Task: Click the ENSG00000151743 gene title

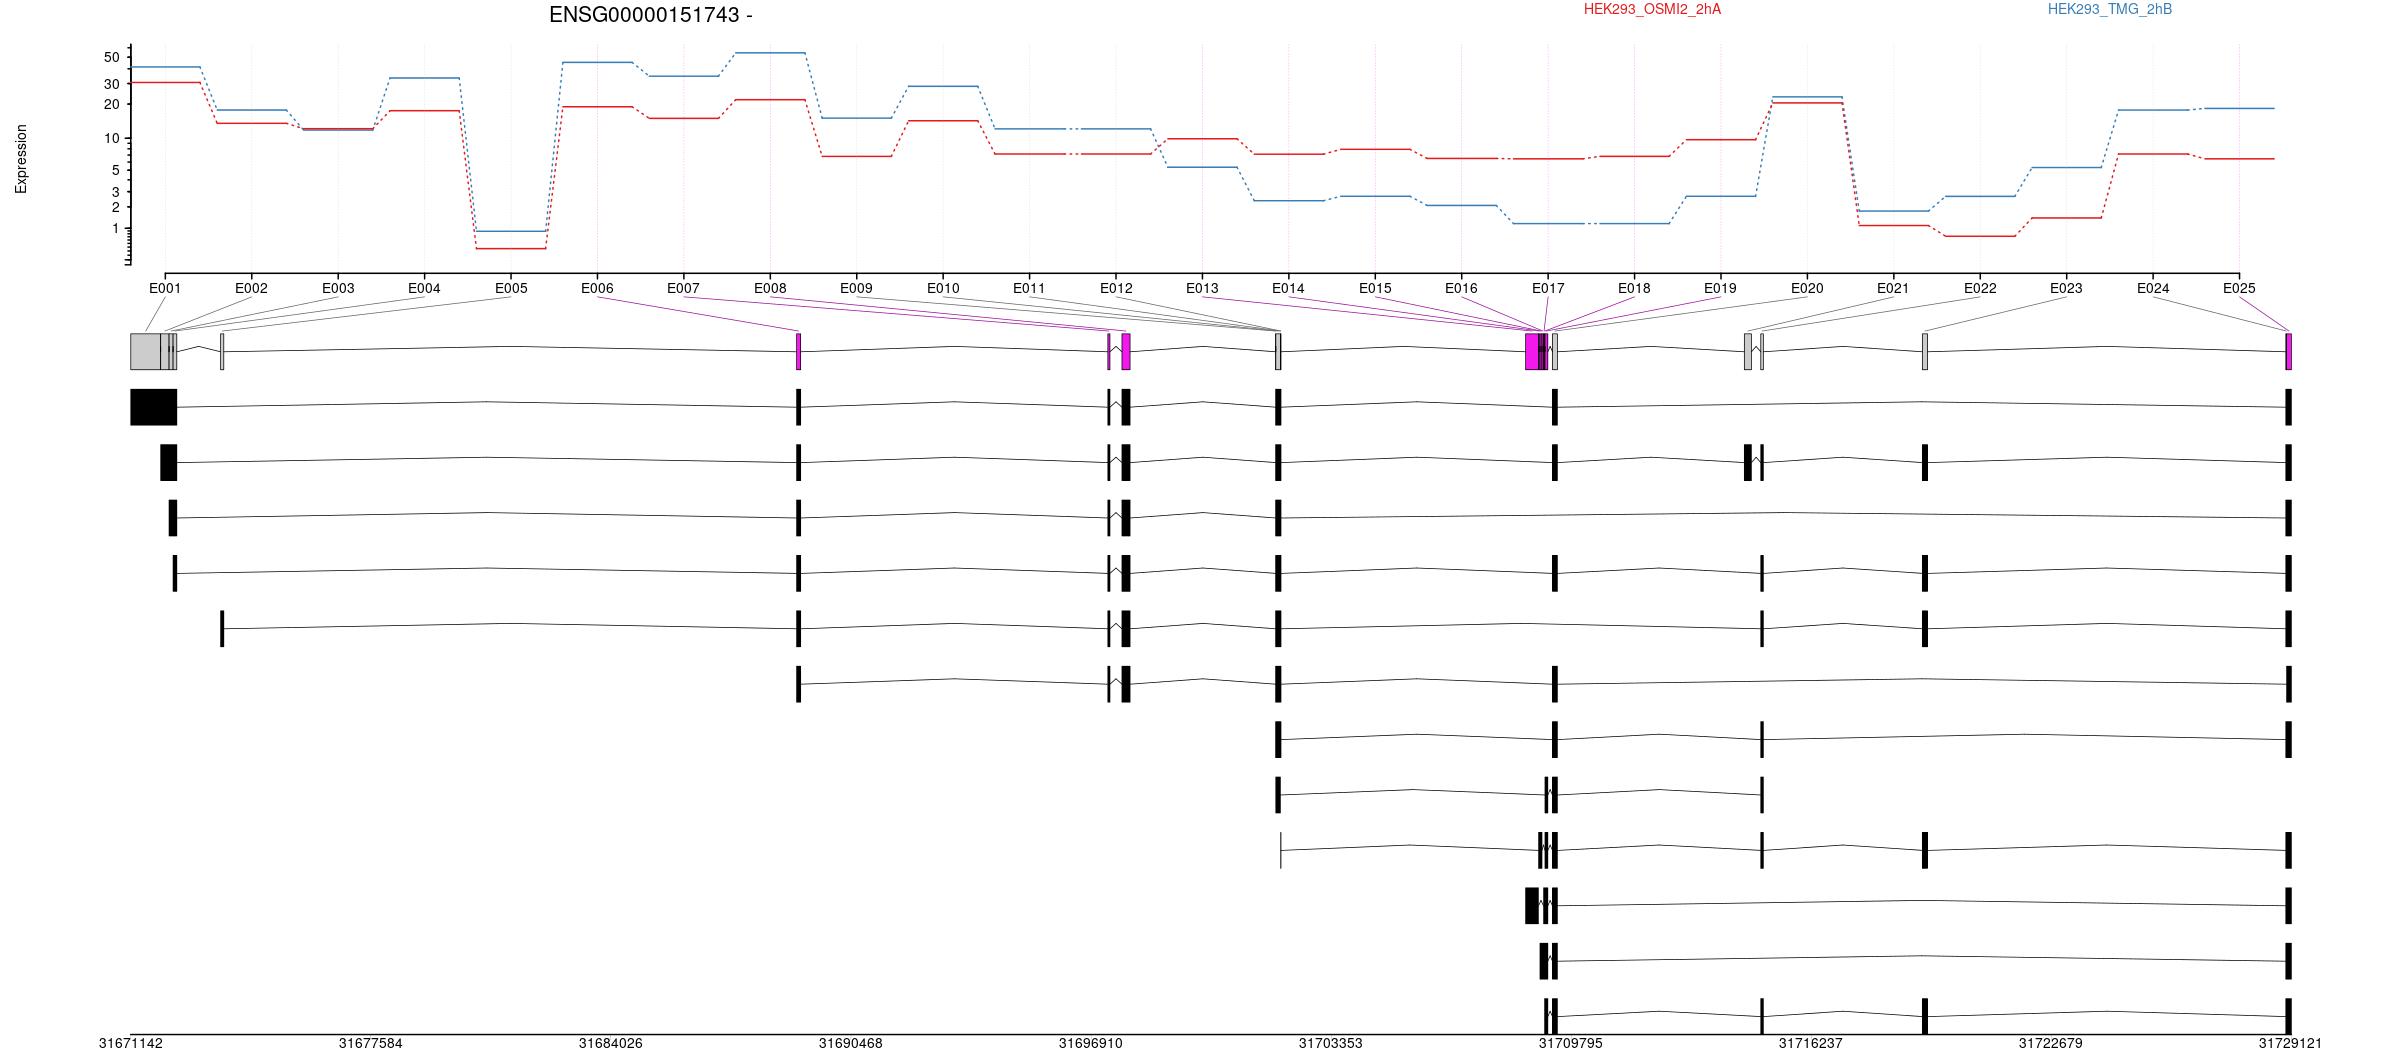Action: pos(651,15)
